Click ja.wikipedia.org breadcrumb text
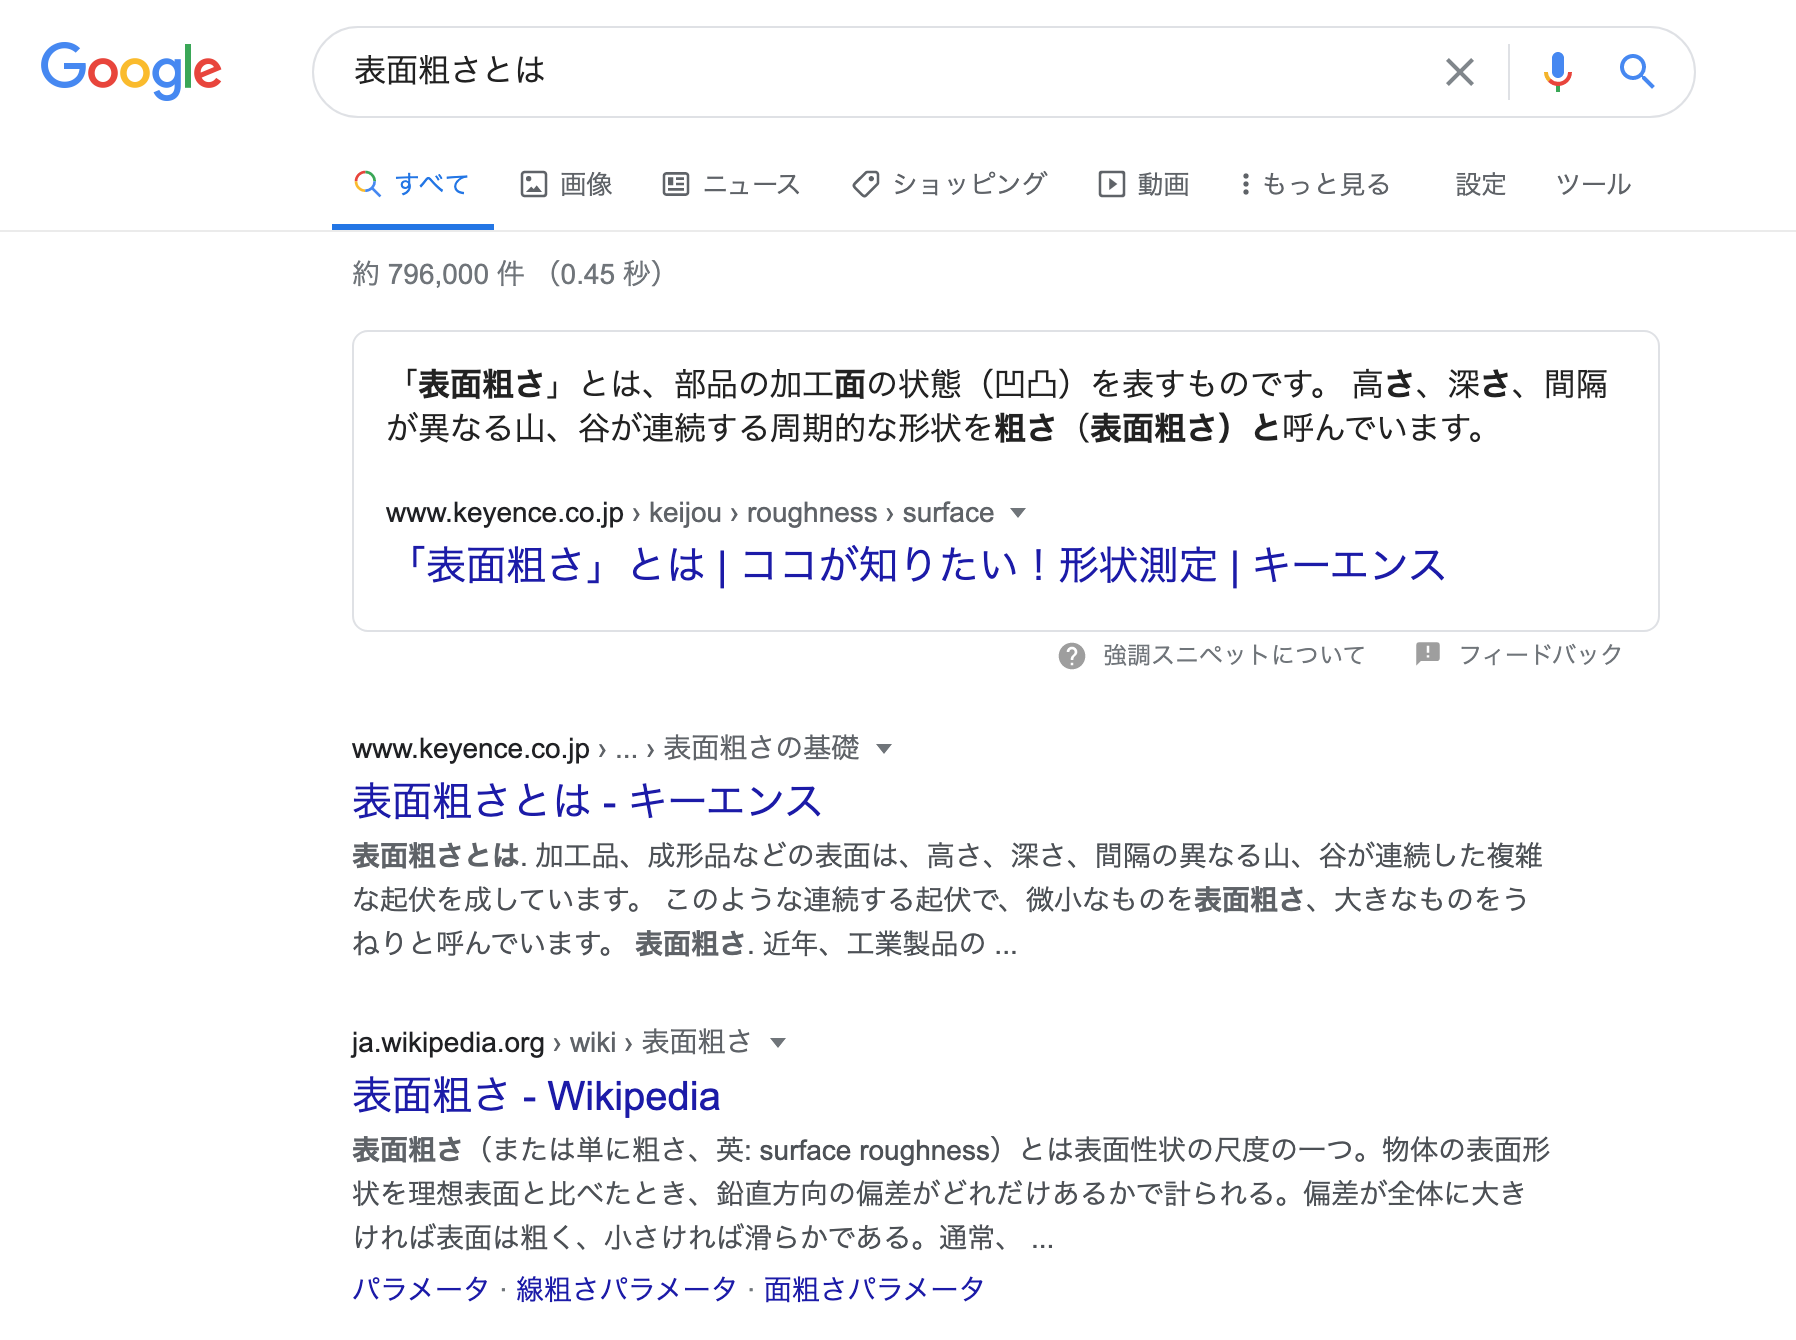Image resolution: width=1796 pixels, height=1340 pixels. coord(448,1043)
